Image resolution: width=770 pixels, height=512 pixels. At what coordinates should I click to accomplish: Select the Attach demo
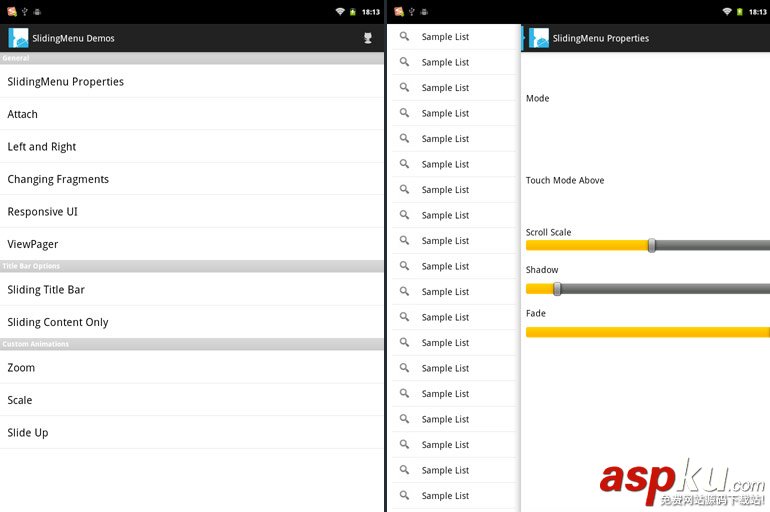[x=23, y=114]
